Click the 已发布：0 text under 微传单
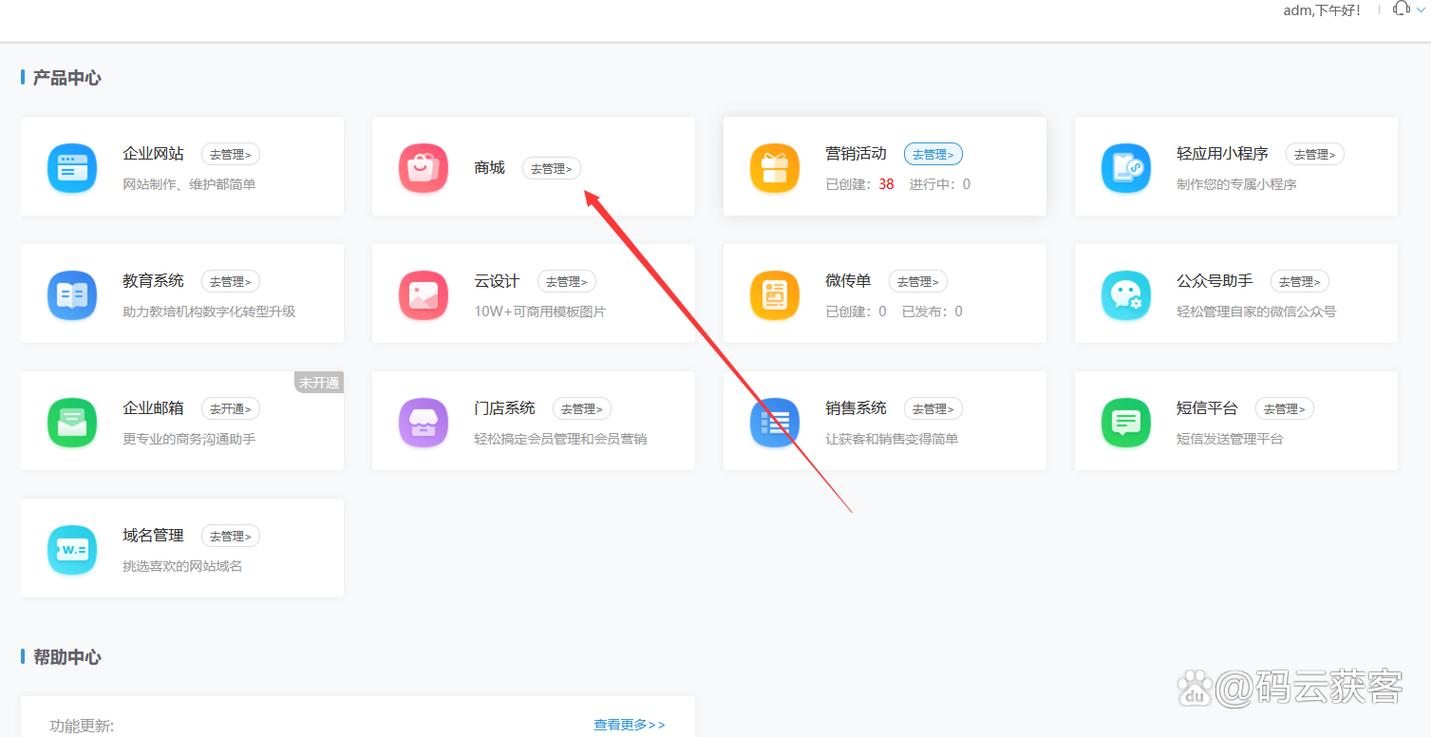The height and width of the screenshot is (737, 1431). coord(932,311)
